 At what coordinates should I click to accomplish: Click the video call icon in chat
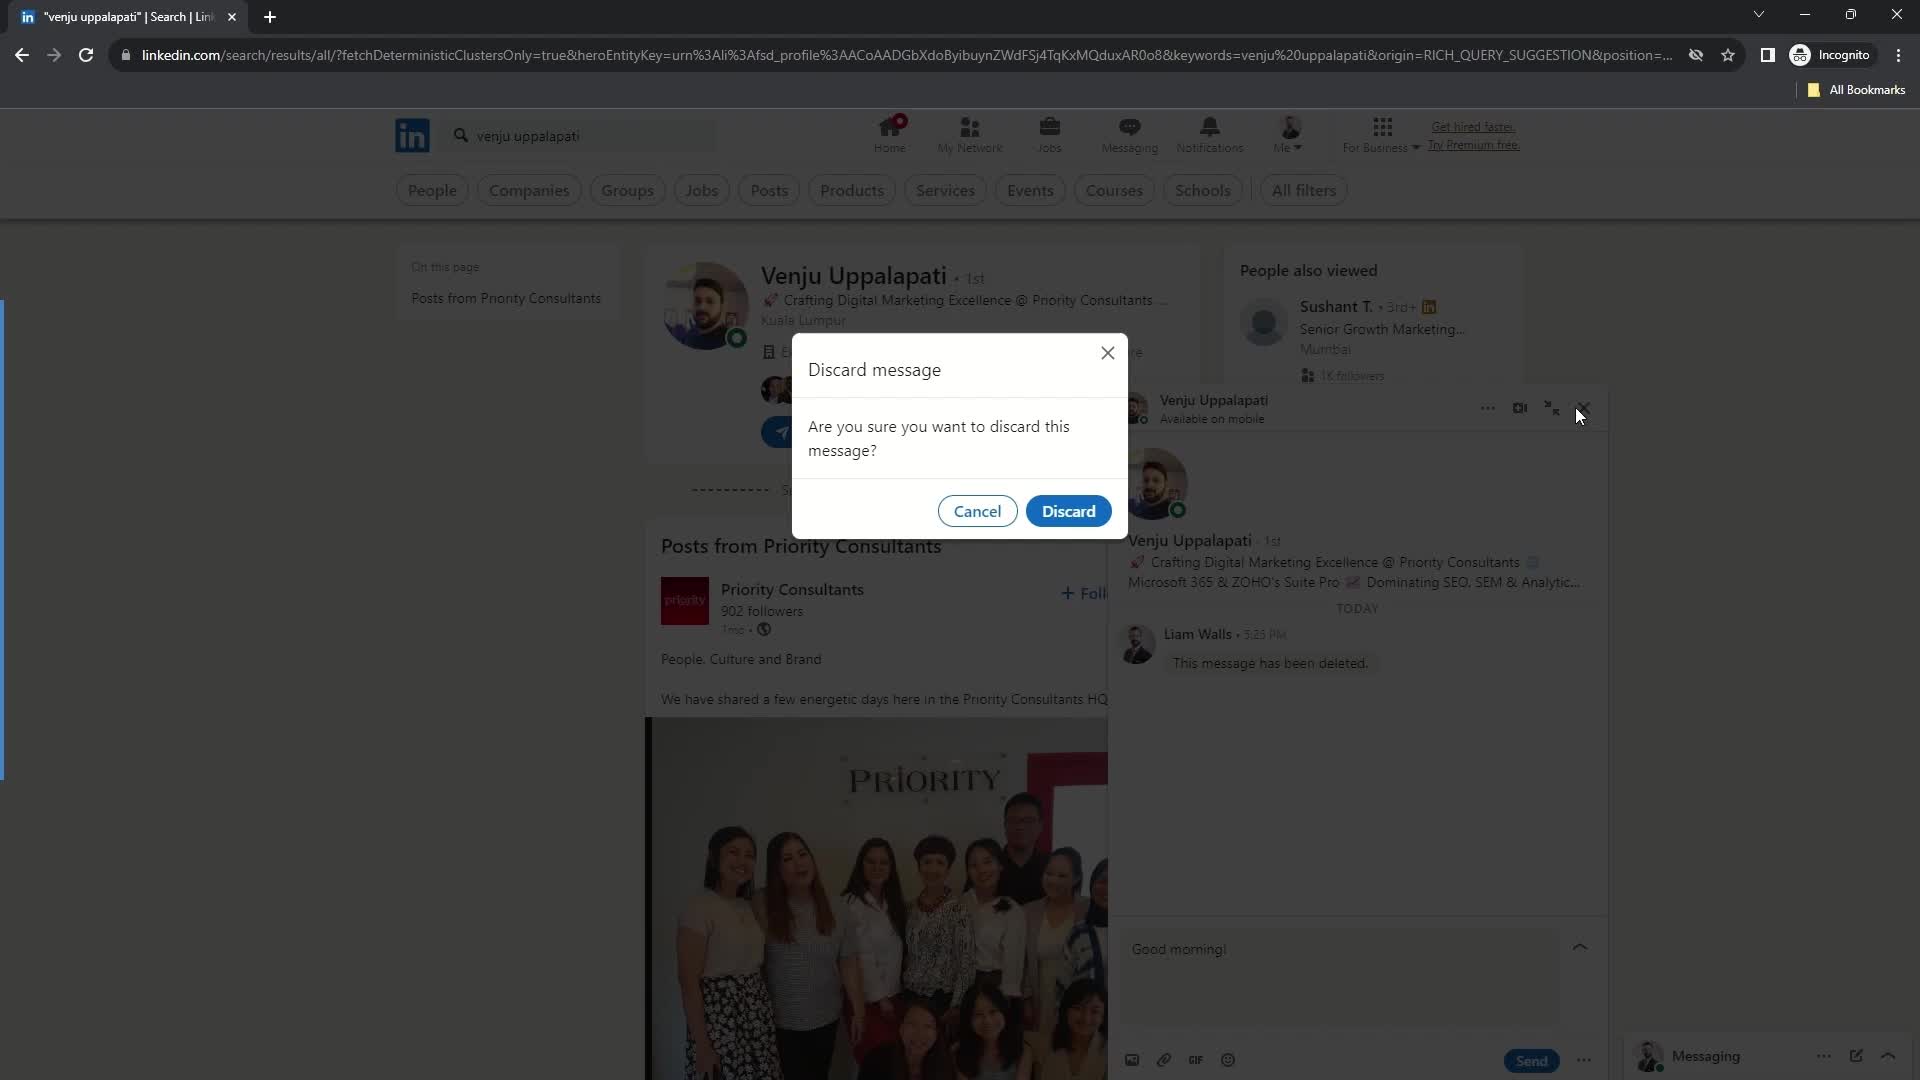click(x=1519, y=407)
